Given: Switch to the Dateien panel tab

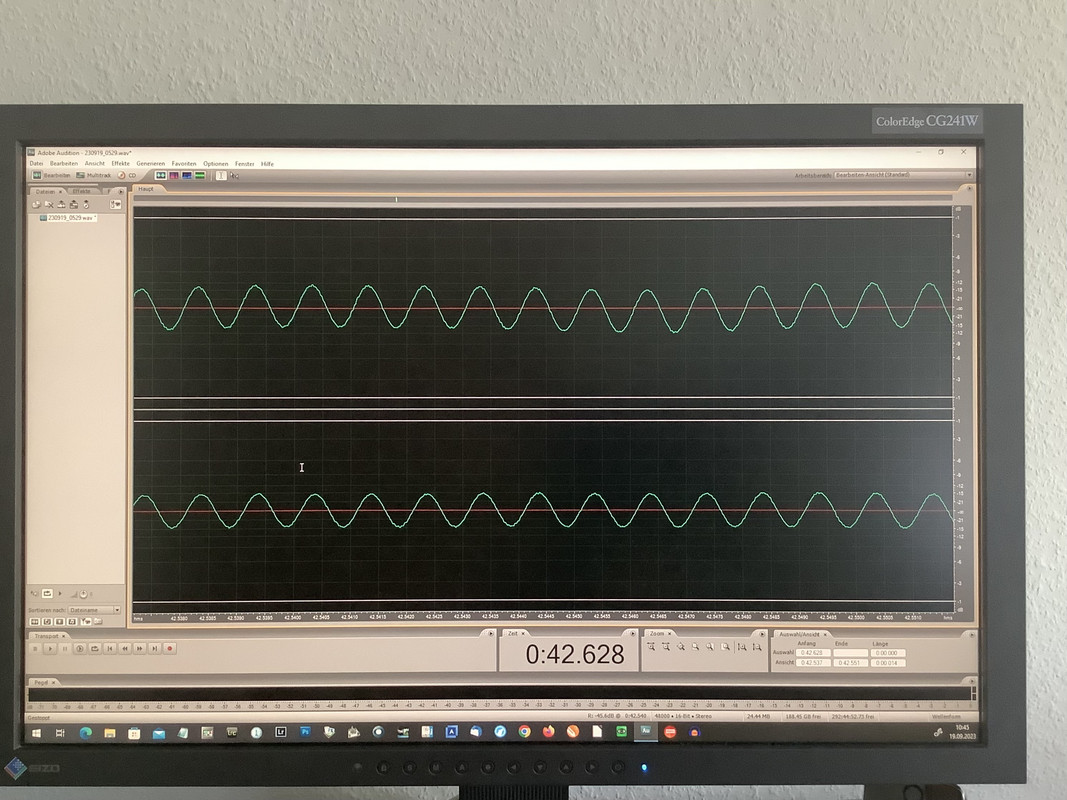Looking at the screenshot, I should 45,192.
